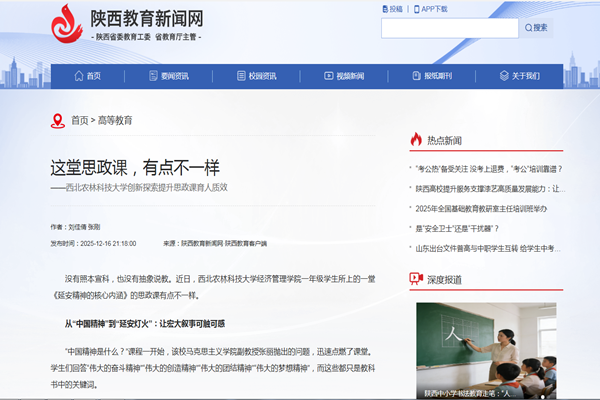Click the play icon beside 视频新闻
Viewport: 600px width, 400px height.
[x=329, y=76]
